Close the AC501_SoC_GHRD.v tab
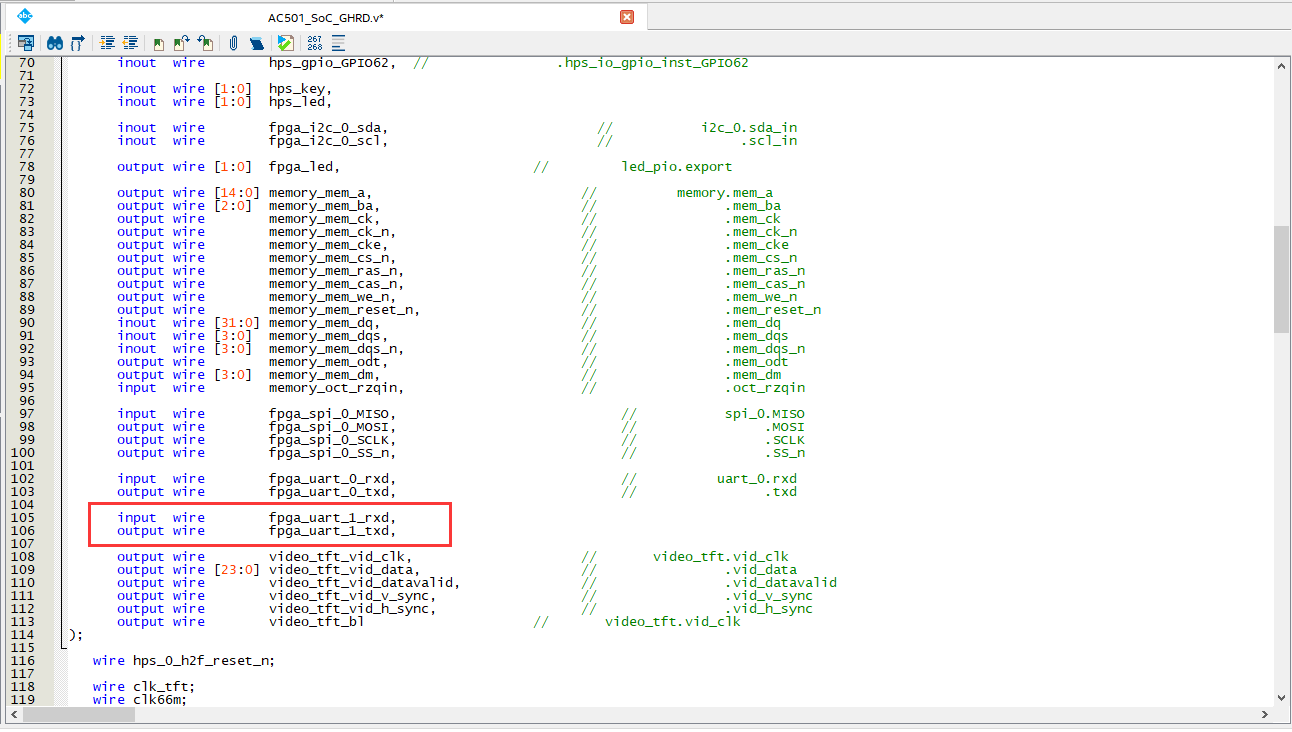Image resolution: width=1292 pixels, height=732 pixels. [627, 17]
